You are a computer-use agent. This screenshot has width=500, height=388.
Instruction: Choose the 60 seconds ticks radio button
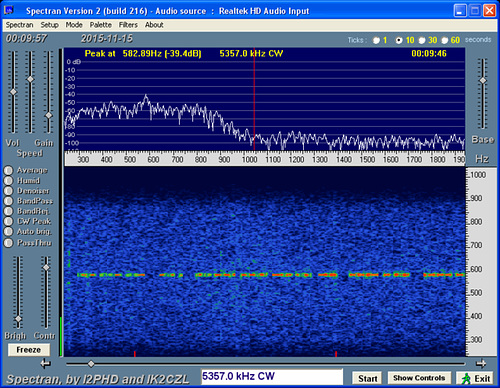coord(444,40)
